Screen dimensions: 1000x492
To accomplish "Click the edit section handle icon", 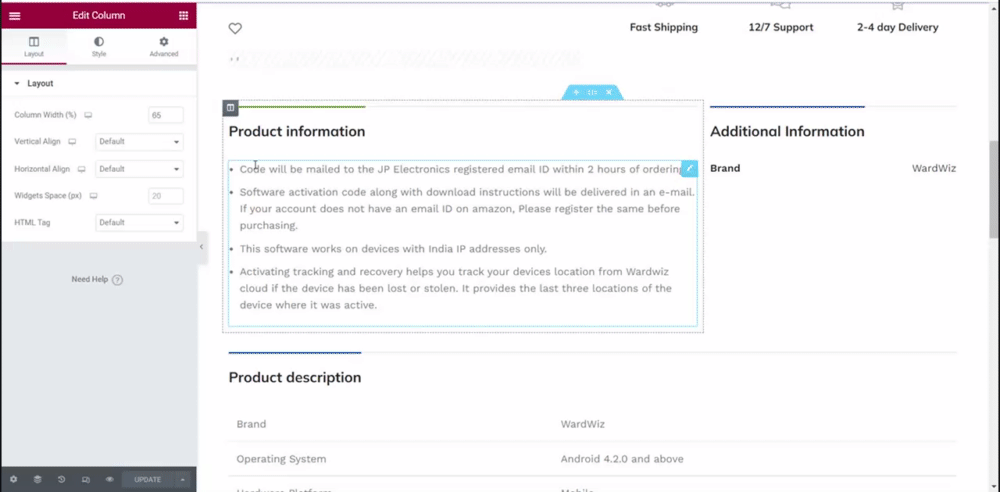I will (592, 93).
